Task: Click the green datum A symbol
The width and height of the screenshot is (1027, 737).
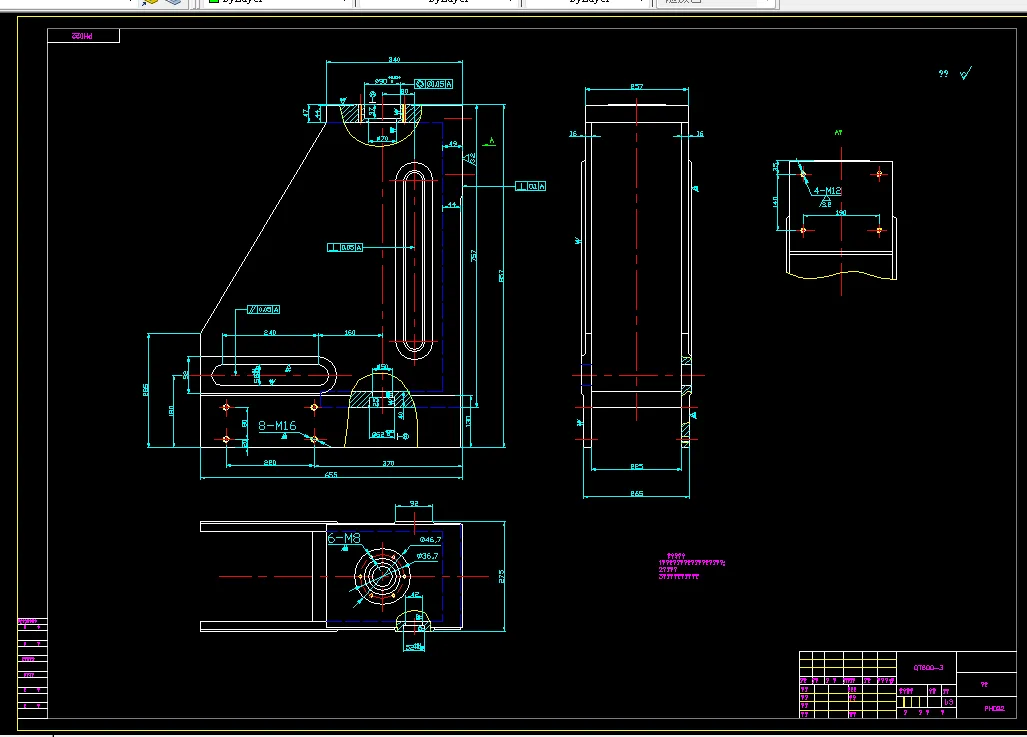Action: tap(490, 142)
